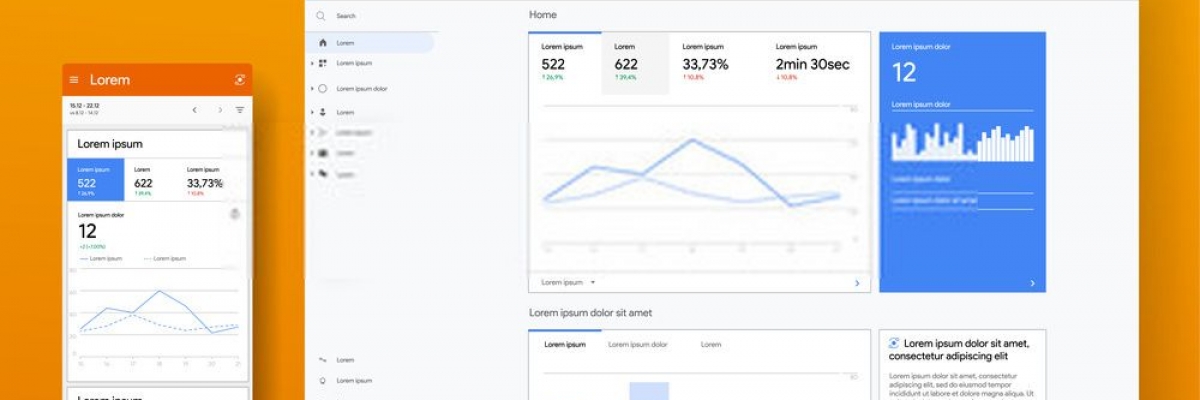This screenshot has width=1200, height=400.
Task: Click the arrow at blue card footer
Action: (x=1032, y=283)
